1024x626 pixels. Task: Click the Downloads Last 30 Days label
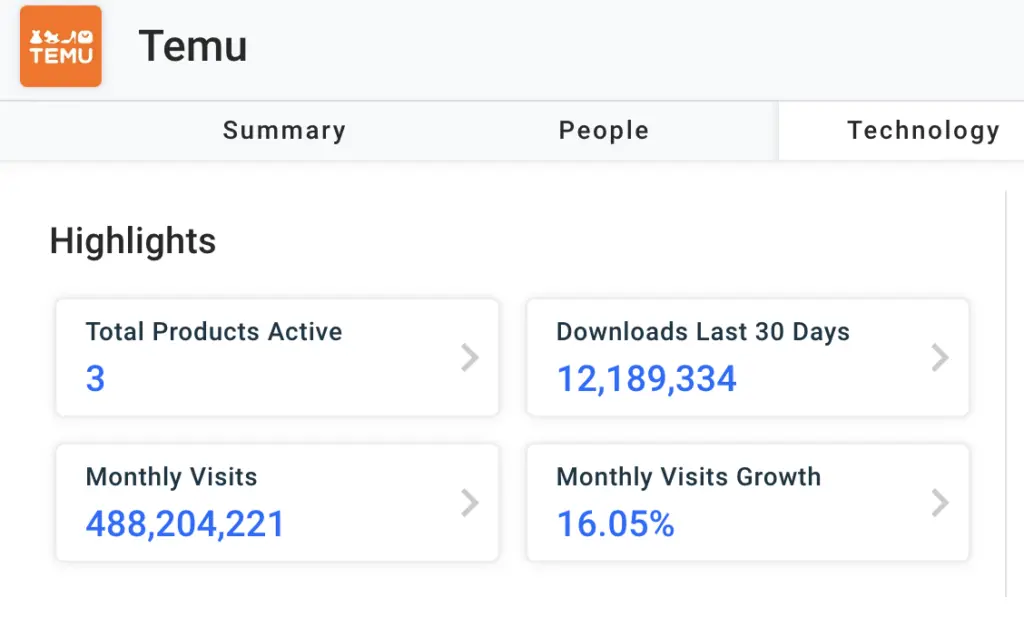pos(703,332)
